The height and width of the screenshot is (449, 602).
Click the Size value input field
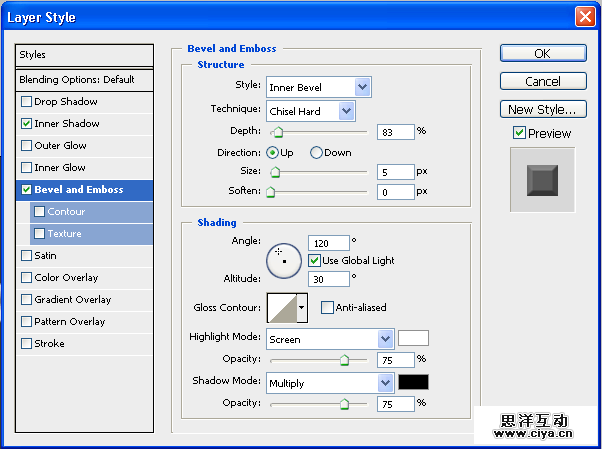[396, 172]
